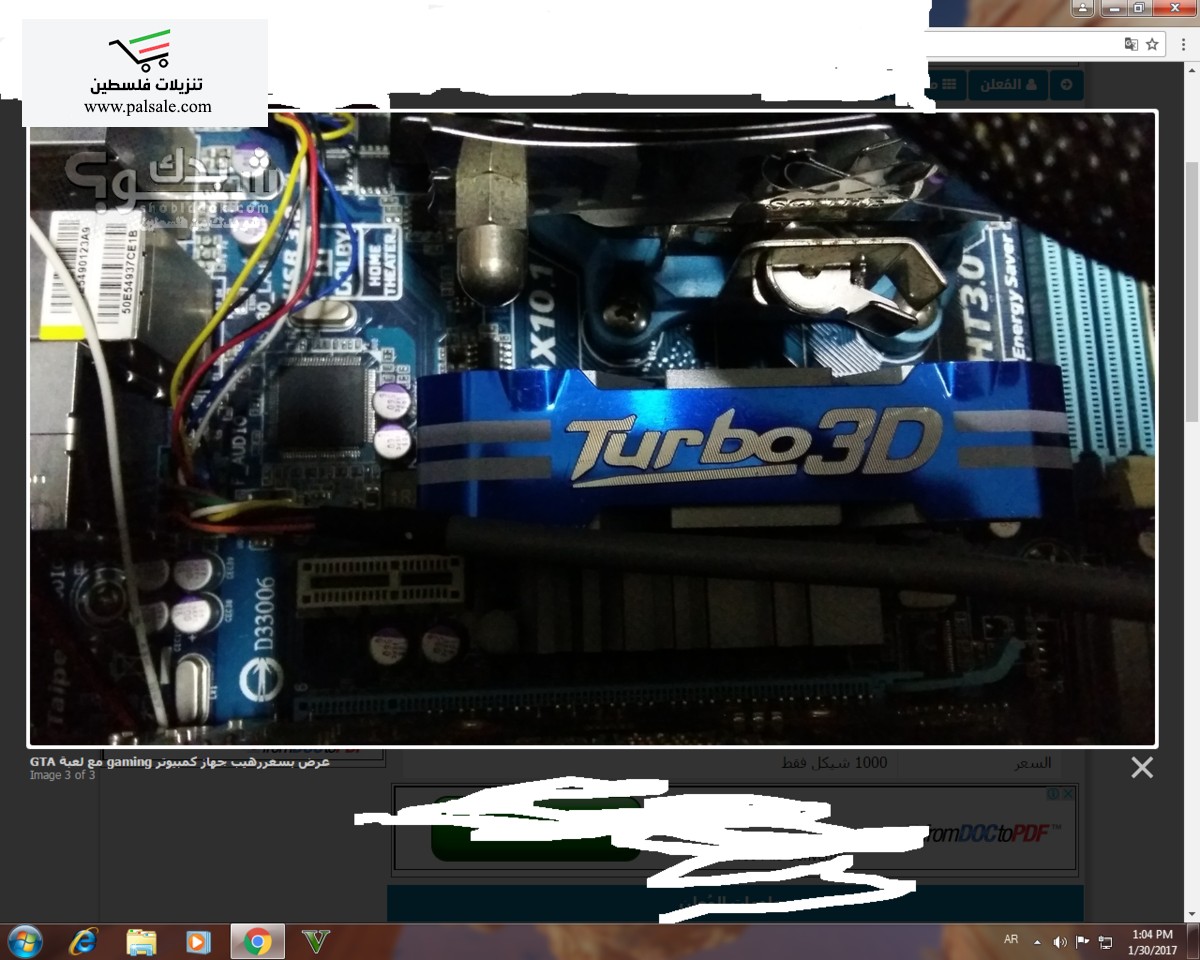
Task: Click the palsale.com logo banner
Action: pyautogui.click(x=145, y=72)
